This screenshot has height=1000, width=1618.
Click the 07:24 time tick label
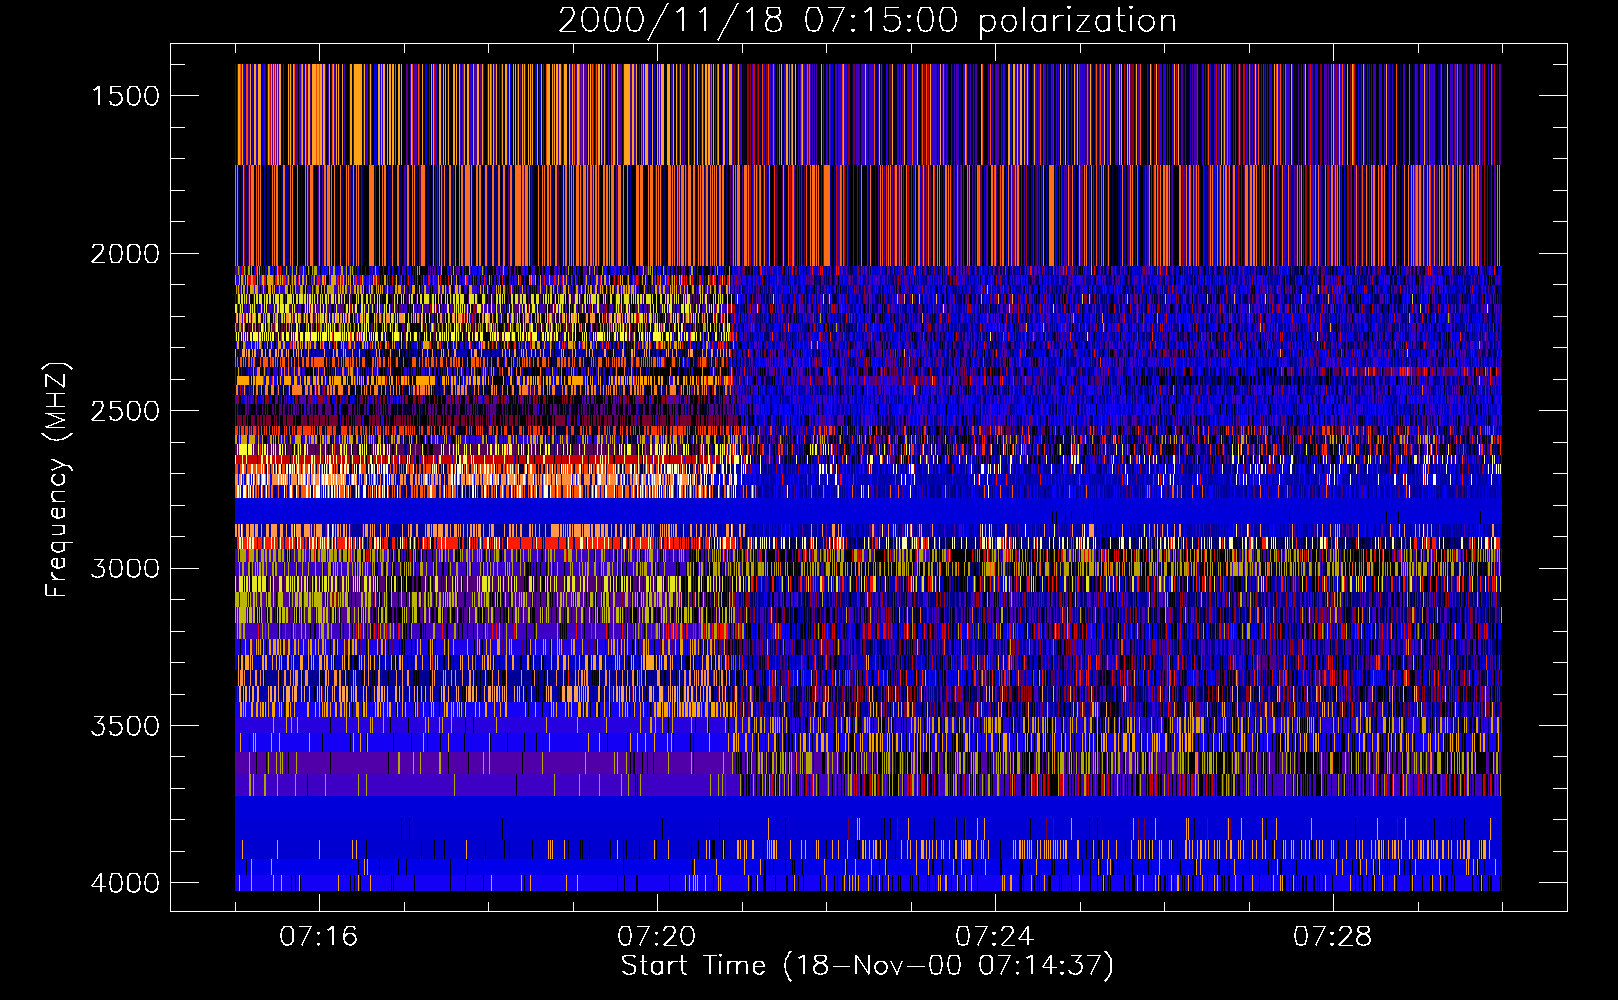(995, 937)
